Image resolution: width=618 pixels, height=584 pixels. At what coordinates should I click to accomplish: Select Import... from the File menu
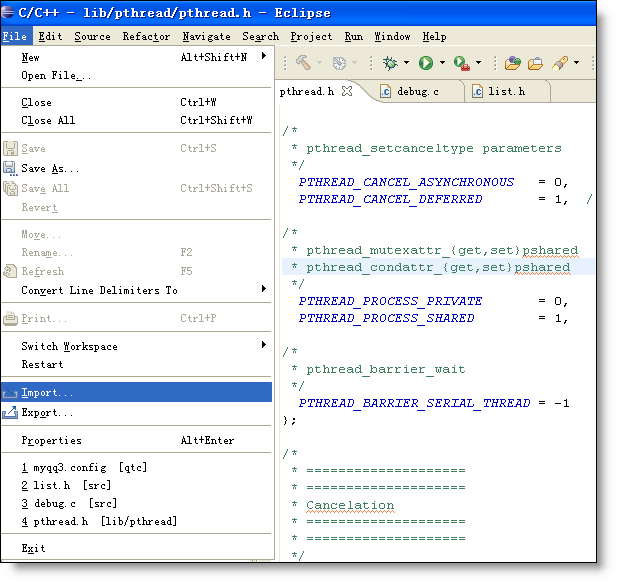coord(47,393)
